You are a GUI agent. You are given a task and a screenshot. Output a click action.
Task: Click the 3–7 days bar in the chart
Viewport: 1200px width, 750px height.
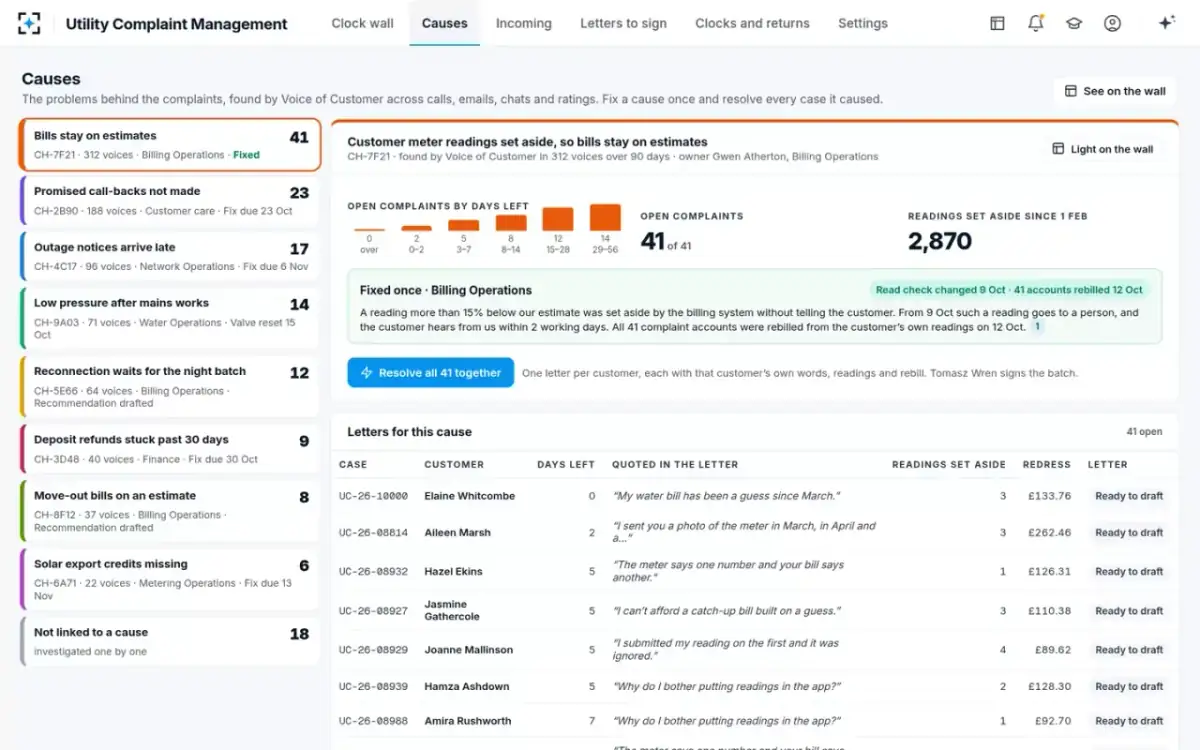[463, 225]
